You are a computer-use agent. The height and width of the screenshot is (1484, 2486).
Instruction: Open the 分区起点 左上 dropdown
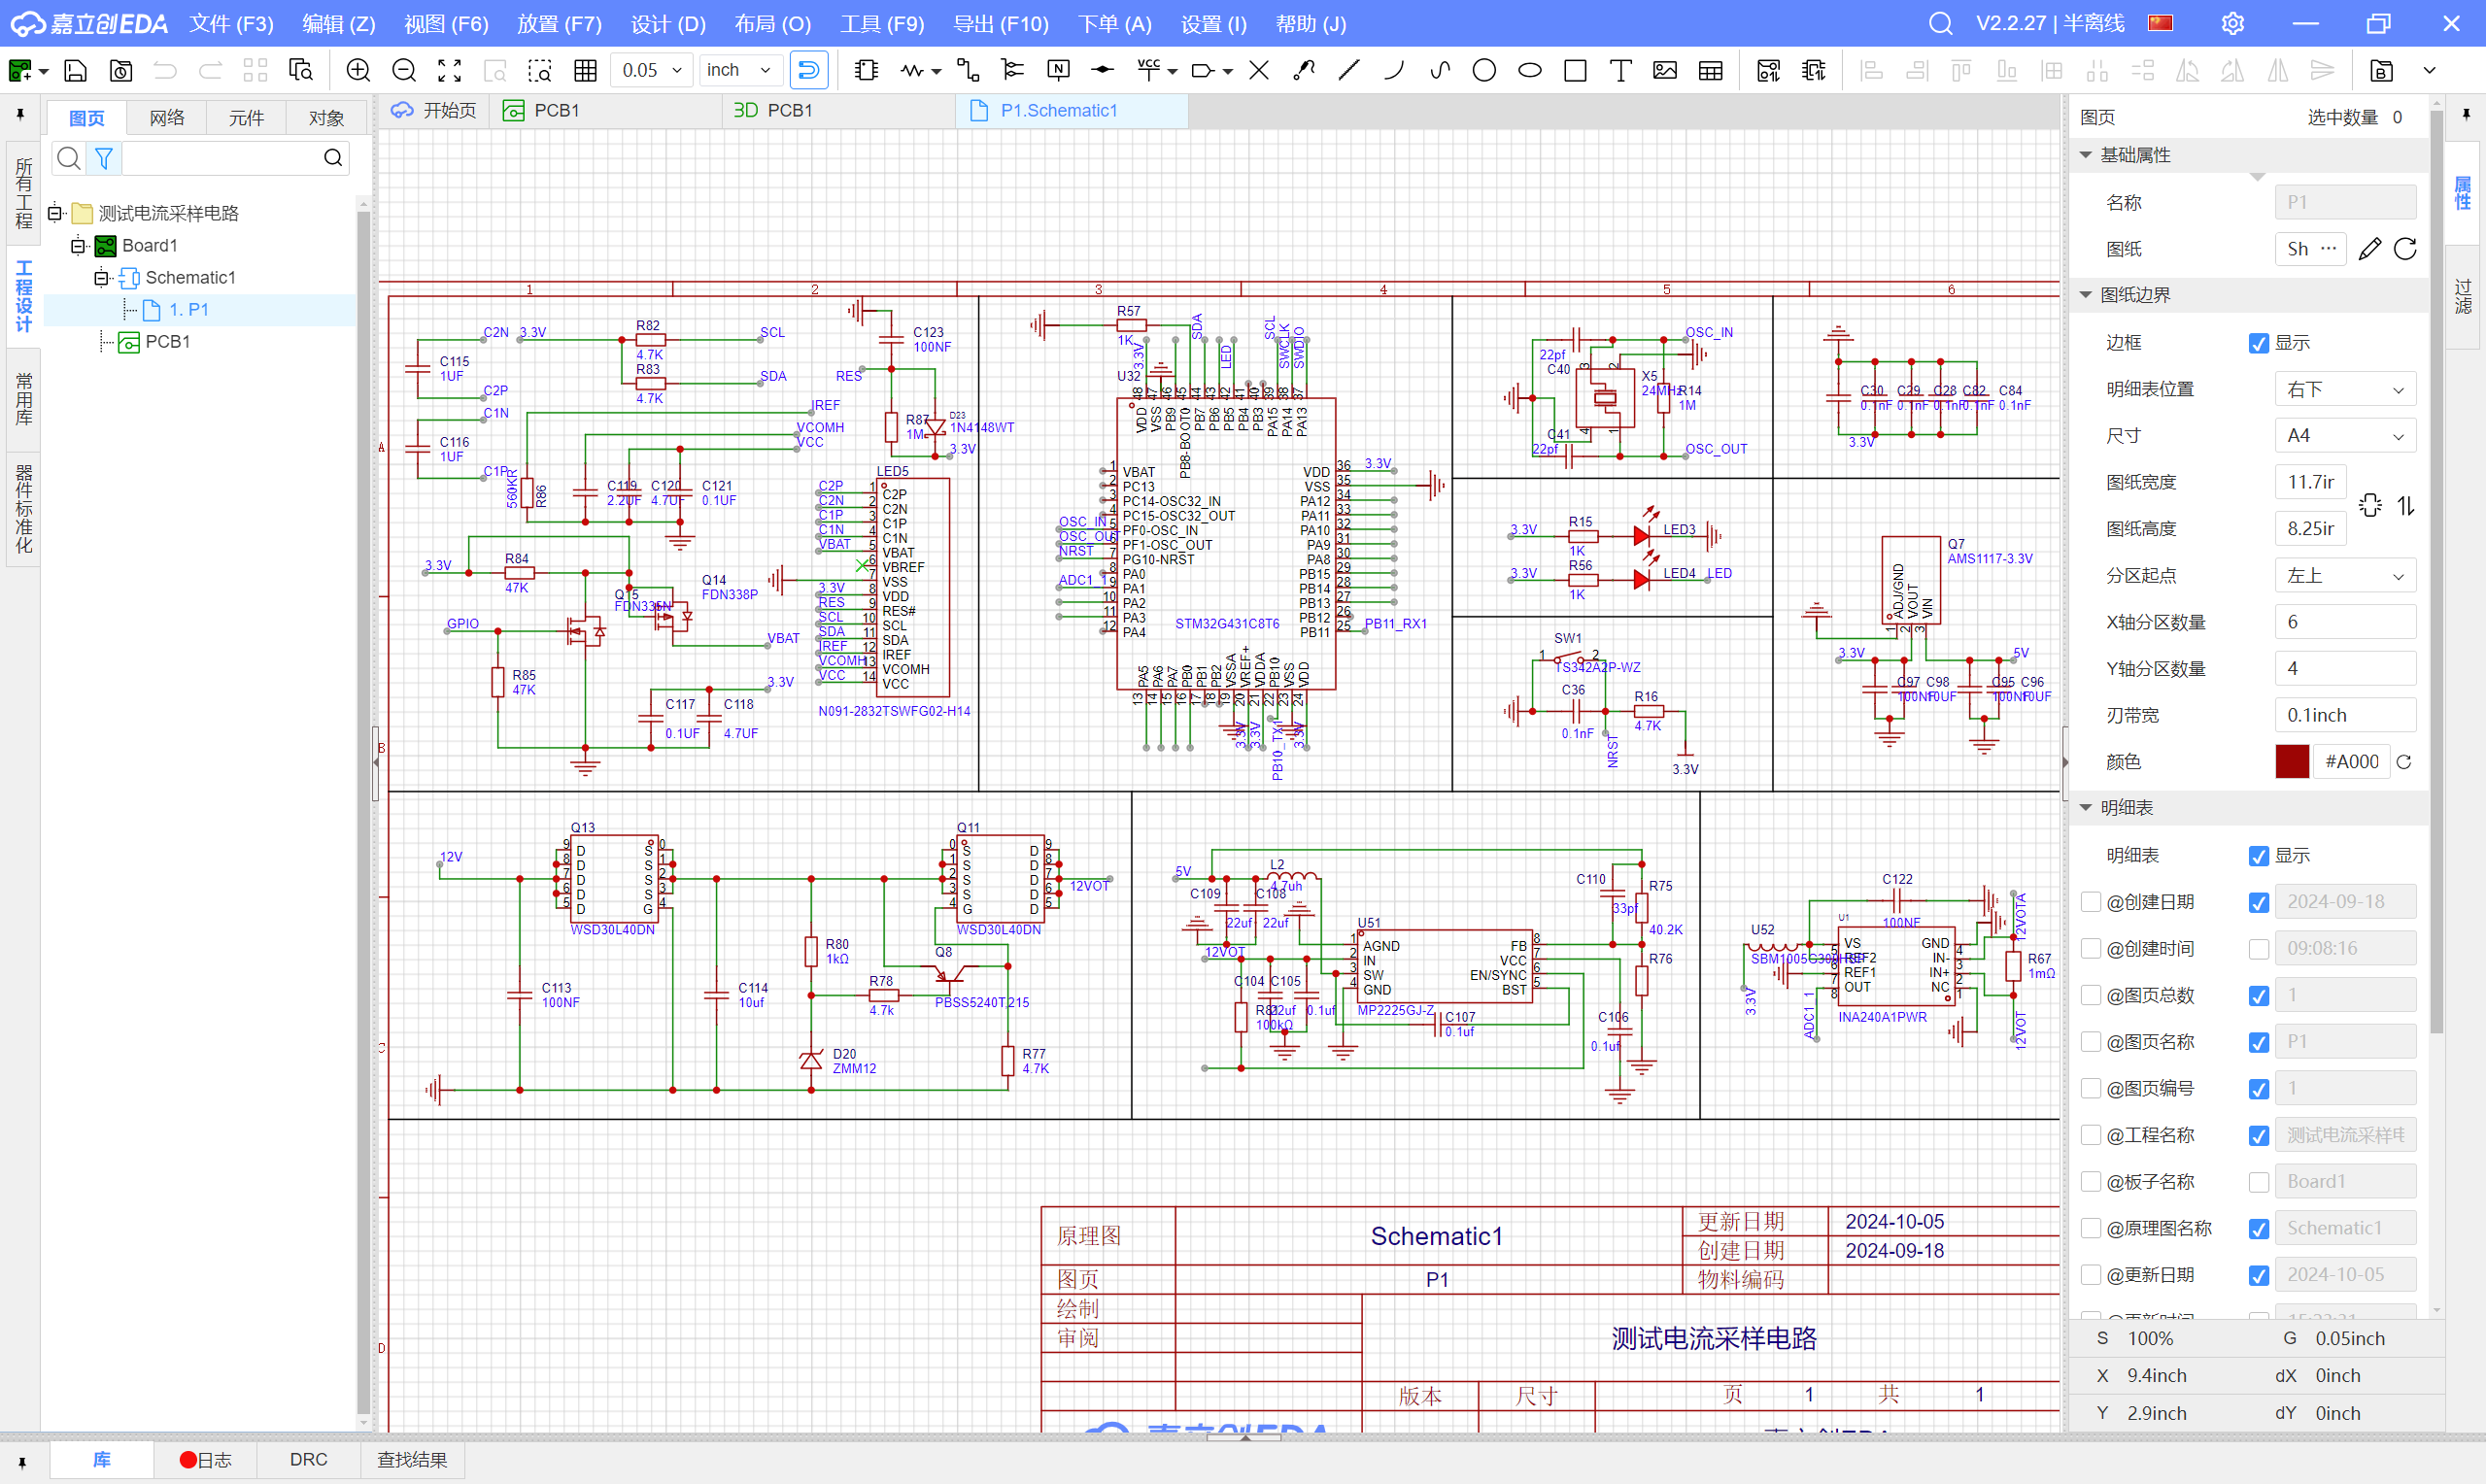(x=2345, y=576)
